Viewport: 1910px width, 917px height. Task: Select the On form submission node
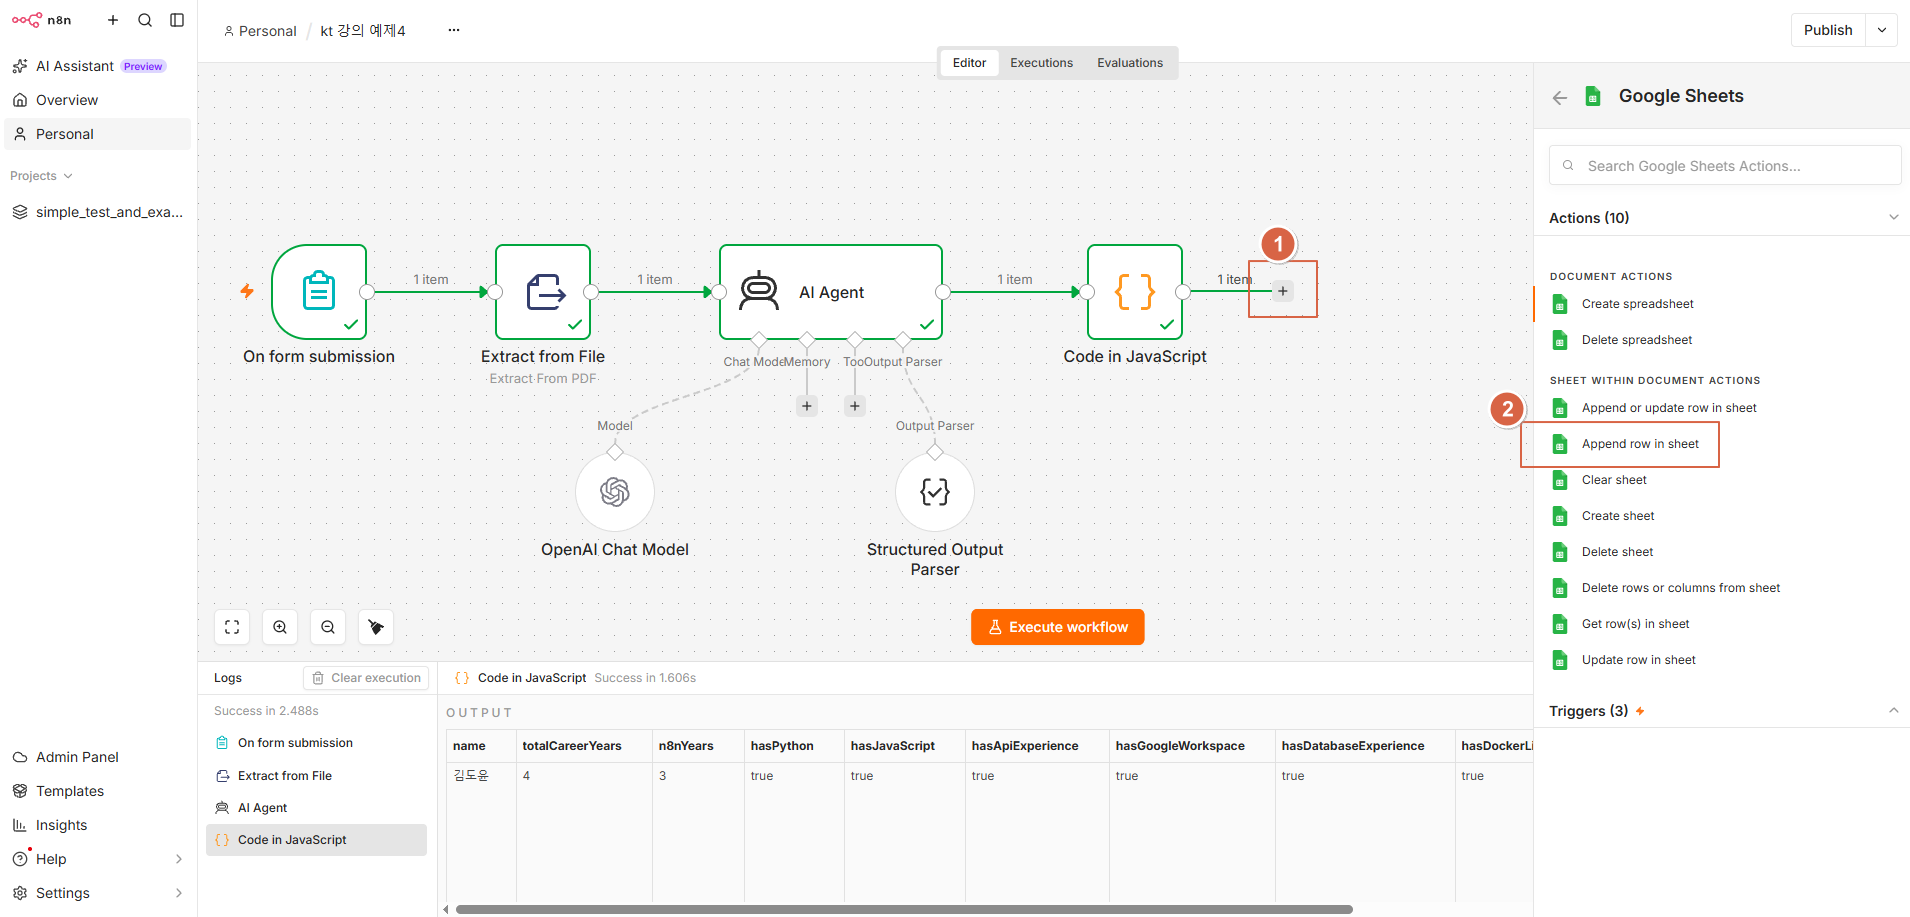(x=319, y=292)
